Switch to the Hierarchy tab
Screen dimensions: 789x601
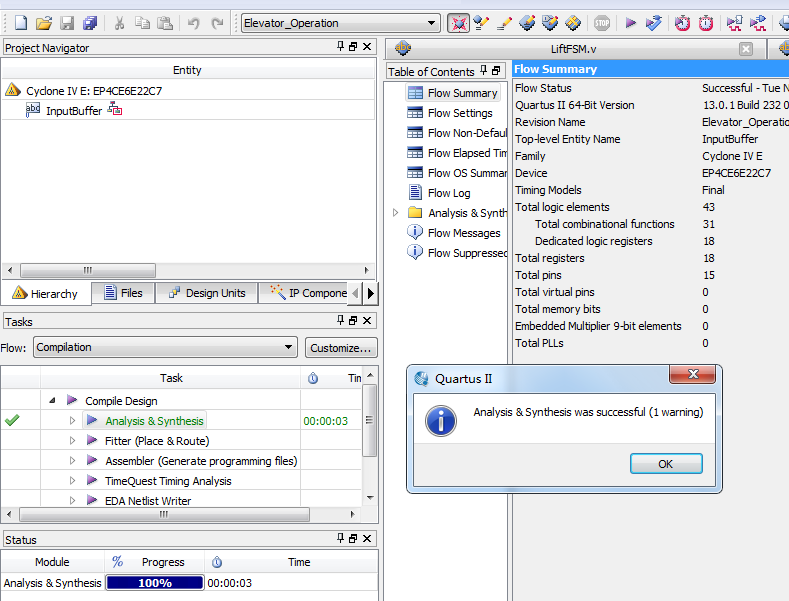coord(46,293)
